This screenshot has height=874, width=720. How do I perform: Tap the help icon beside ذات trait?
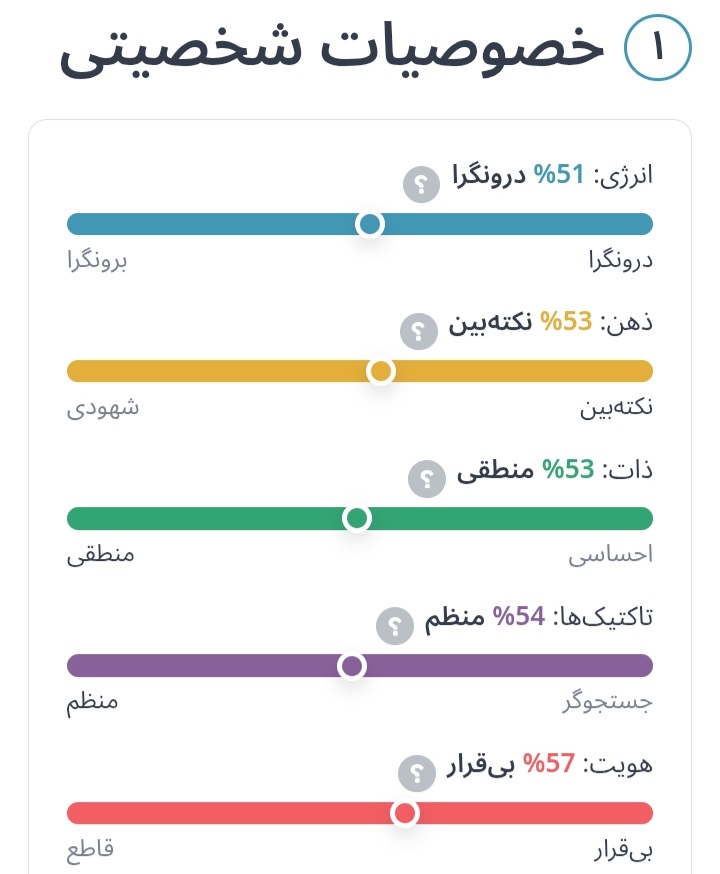tap(426, 479)
